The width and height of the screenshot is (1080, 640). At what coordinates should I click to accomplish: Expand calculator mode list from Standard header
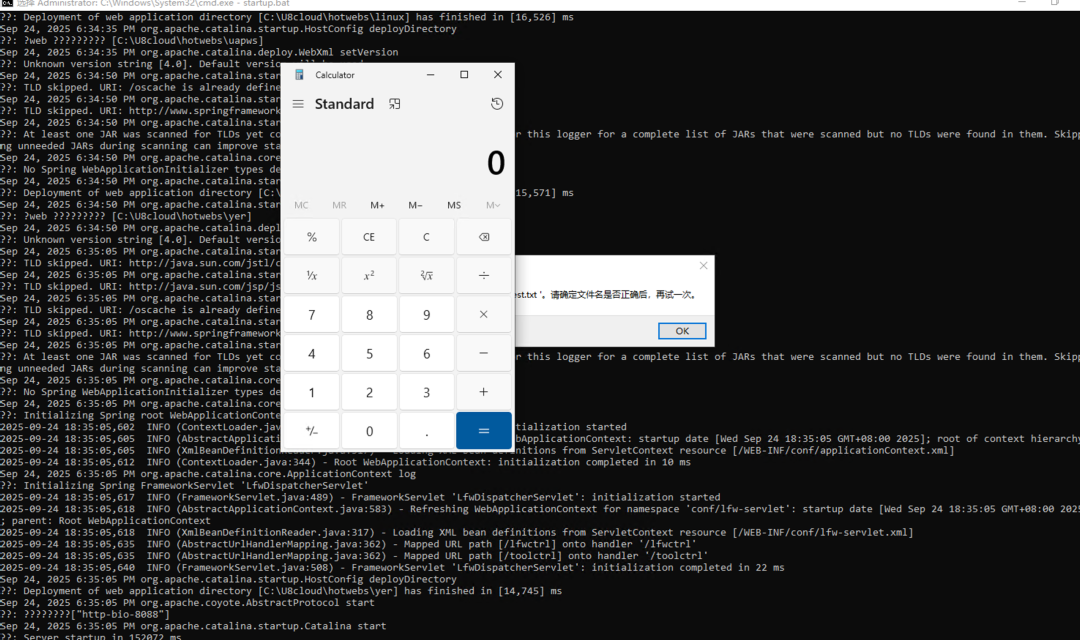pos(344,103)
